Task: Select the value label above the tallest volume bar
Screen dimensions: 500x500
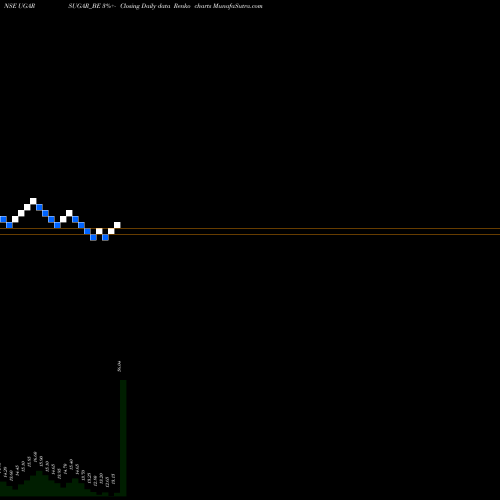Action: 119,366
